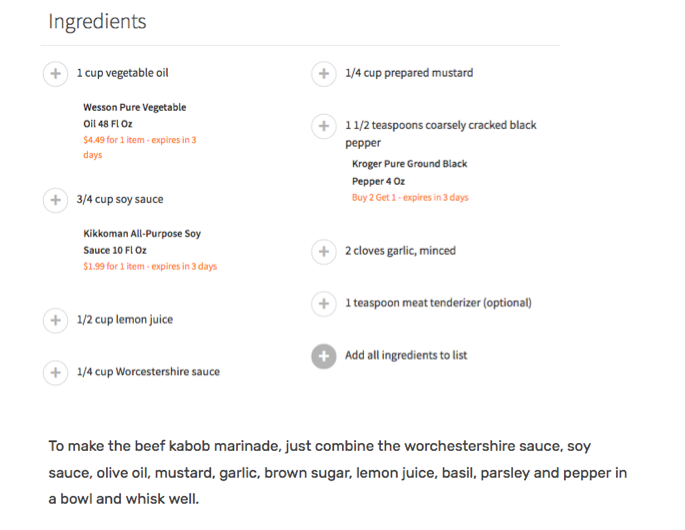Click plus icon next to soy sauce

55,200
